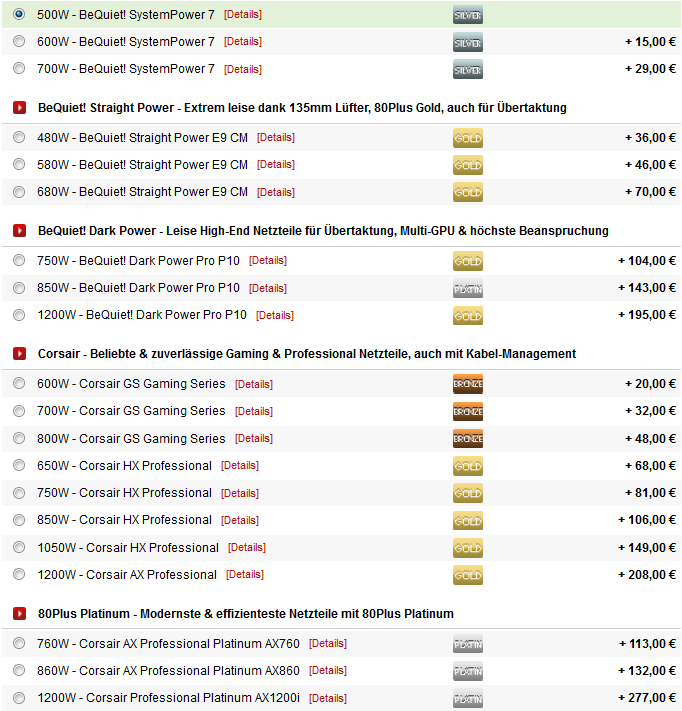Open Details for 850W Corsair HX Professional

pyautogui.click(x=239, y=520)
